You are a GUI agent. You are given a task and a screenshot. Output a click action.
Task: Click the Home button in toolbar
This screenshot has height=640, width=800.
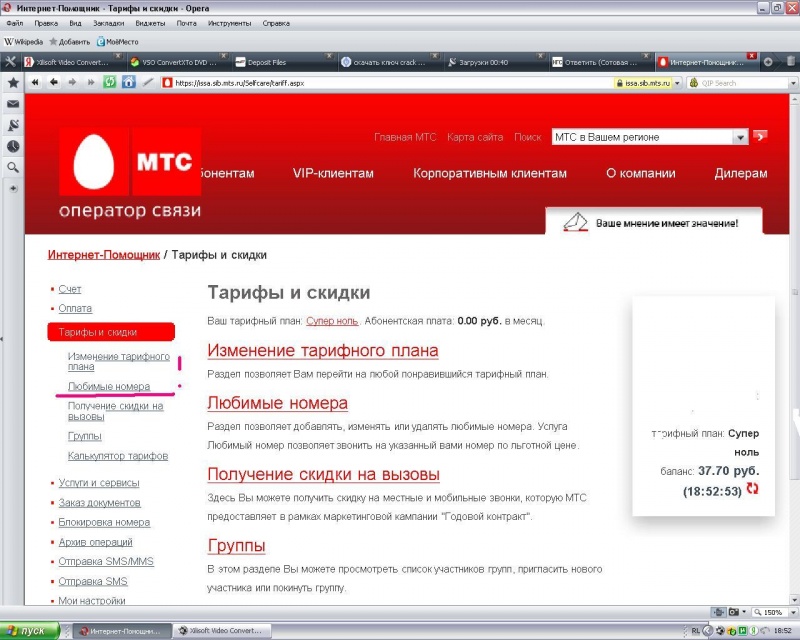click(129, 83)
